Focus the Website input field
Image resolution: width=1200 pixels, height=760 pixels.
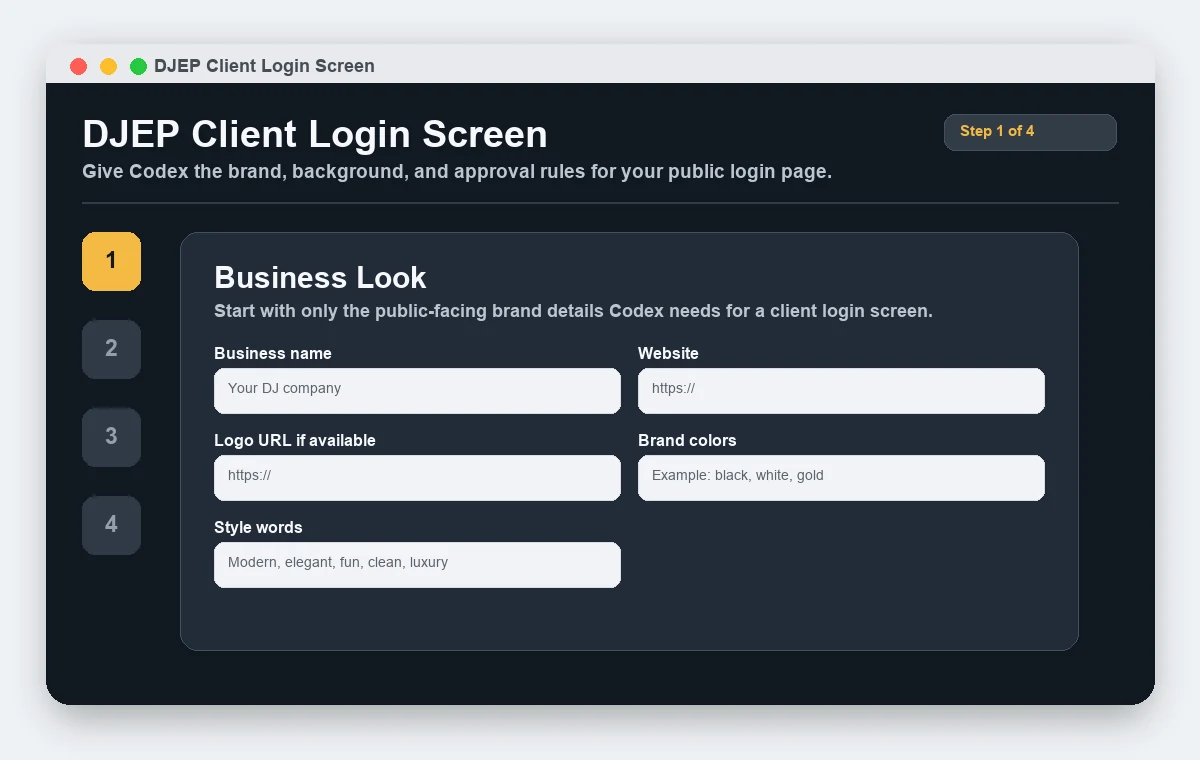(x=841, y=390)
